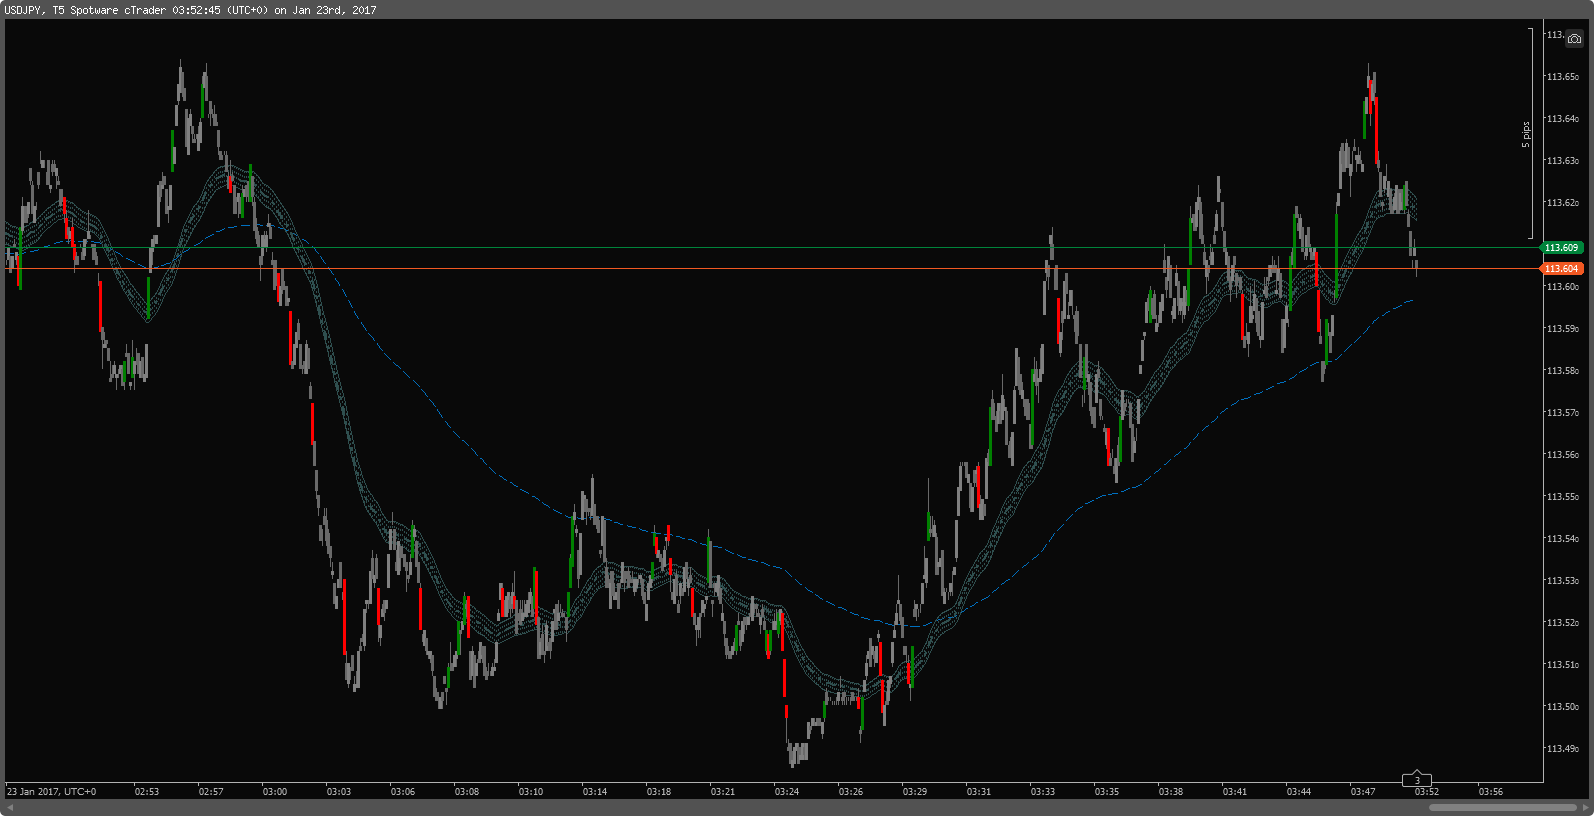Click the tick counter box showing 3
The height and width of the screenshot is (816, 1594).
point(1417,780)
